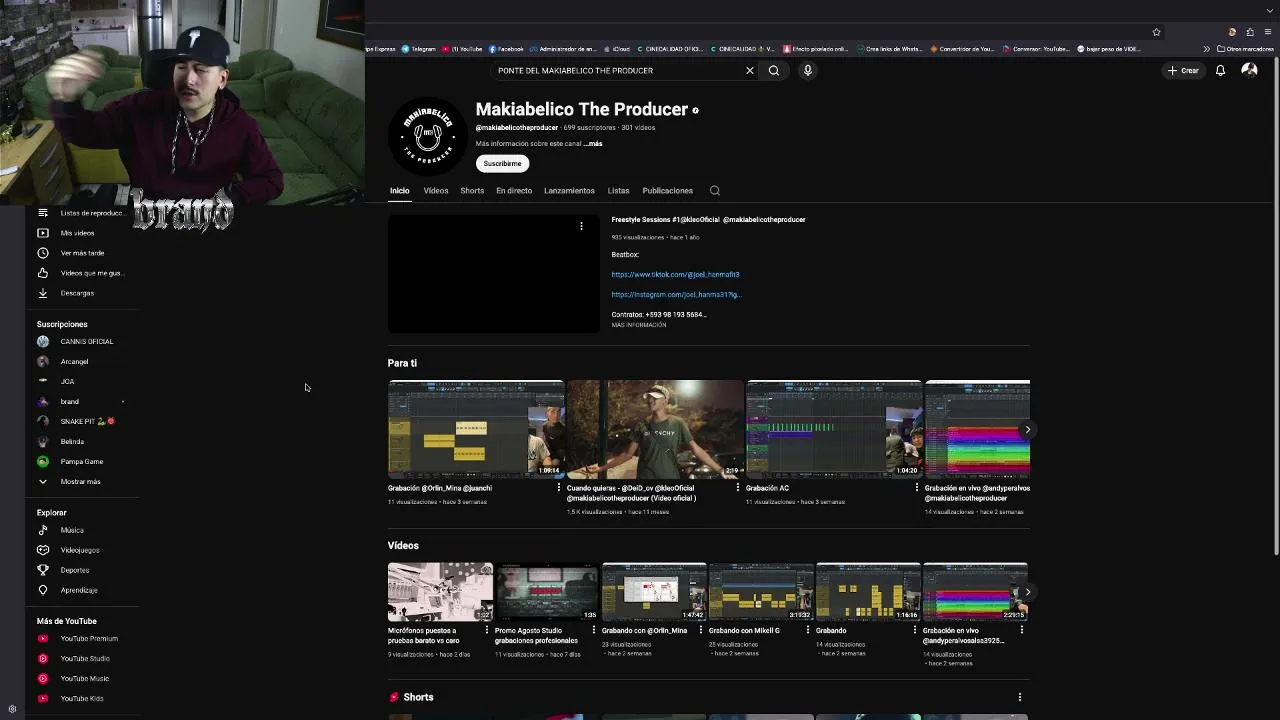Screen dimensions: 1280x720
Task: Open the Cuando quieras video thumbnail
Action: point(655,429)
